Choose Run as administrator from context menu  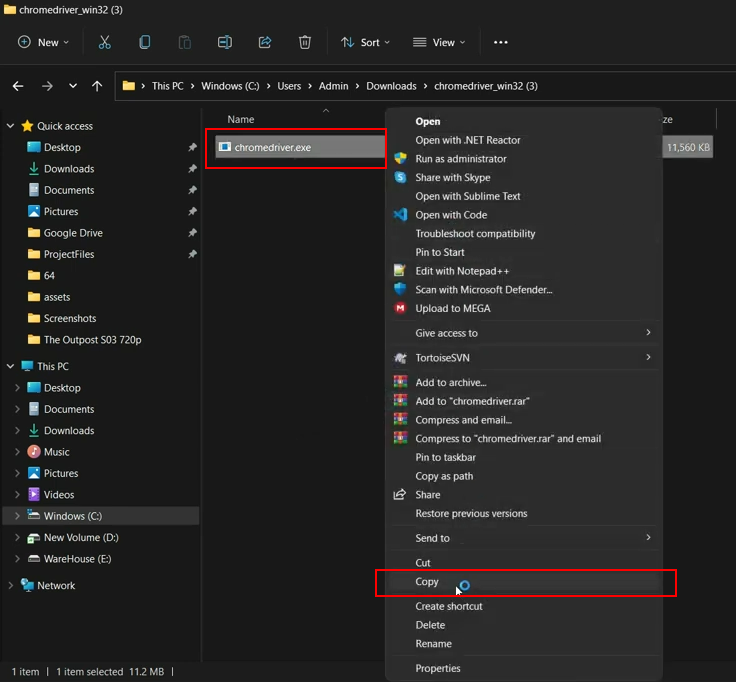(460, 159)
